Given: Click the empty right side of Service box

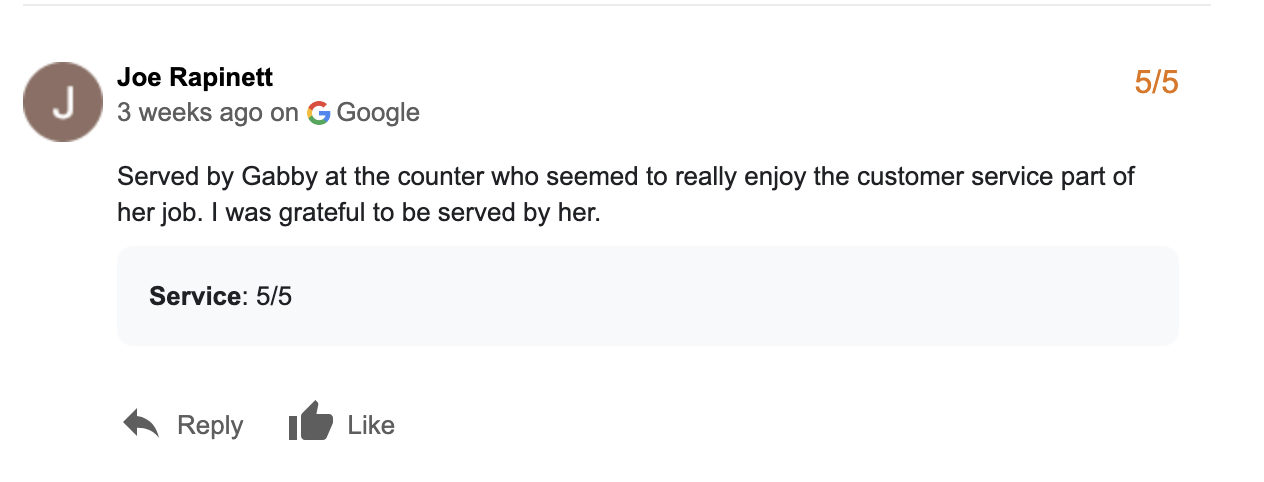Looking at the screenshot, I should [x=800, y=296].
